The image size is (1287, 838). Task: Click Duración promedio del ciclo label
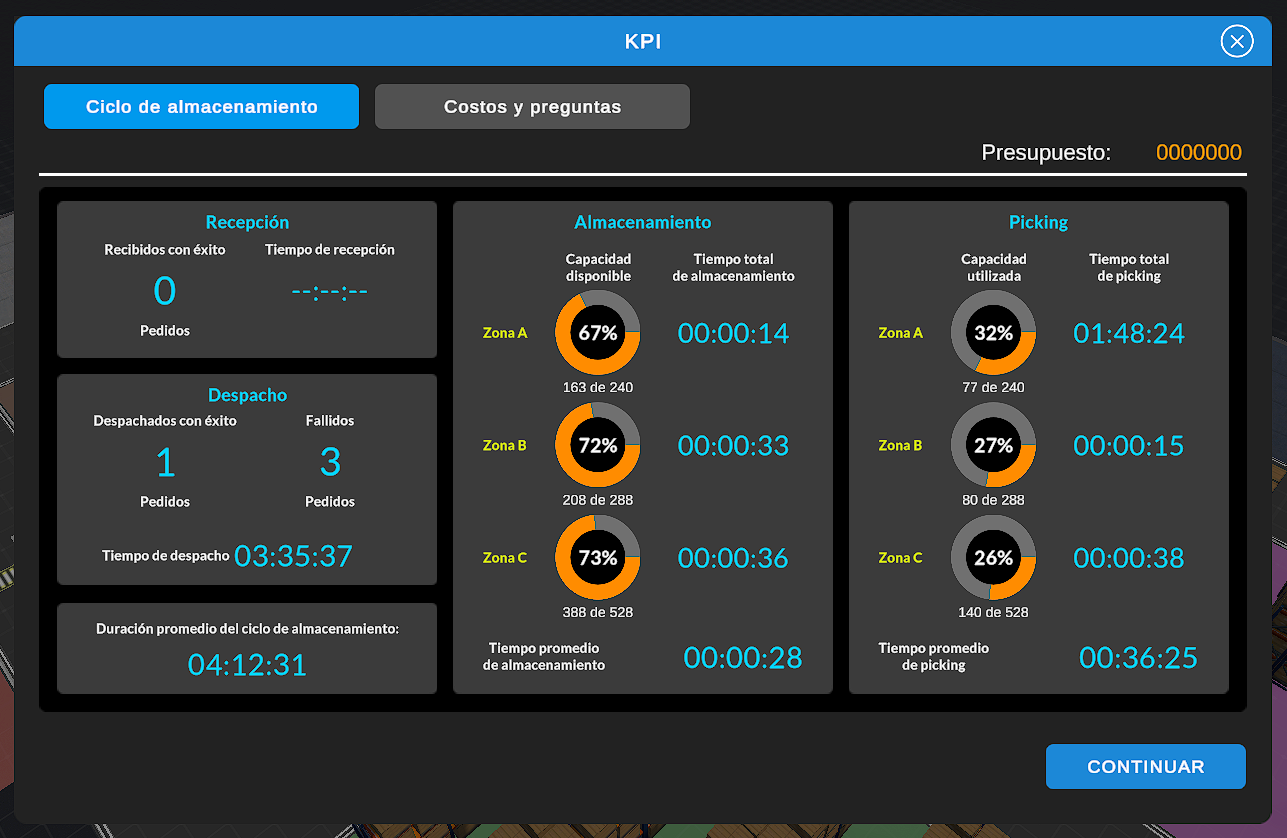(x=247, y=629)
